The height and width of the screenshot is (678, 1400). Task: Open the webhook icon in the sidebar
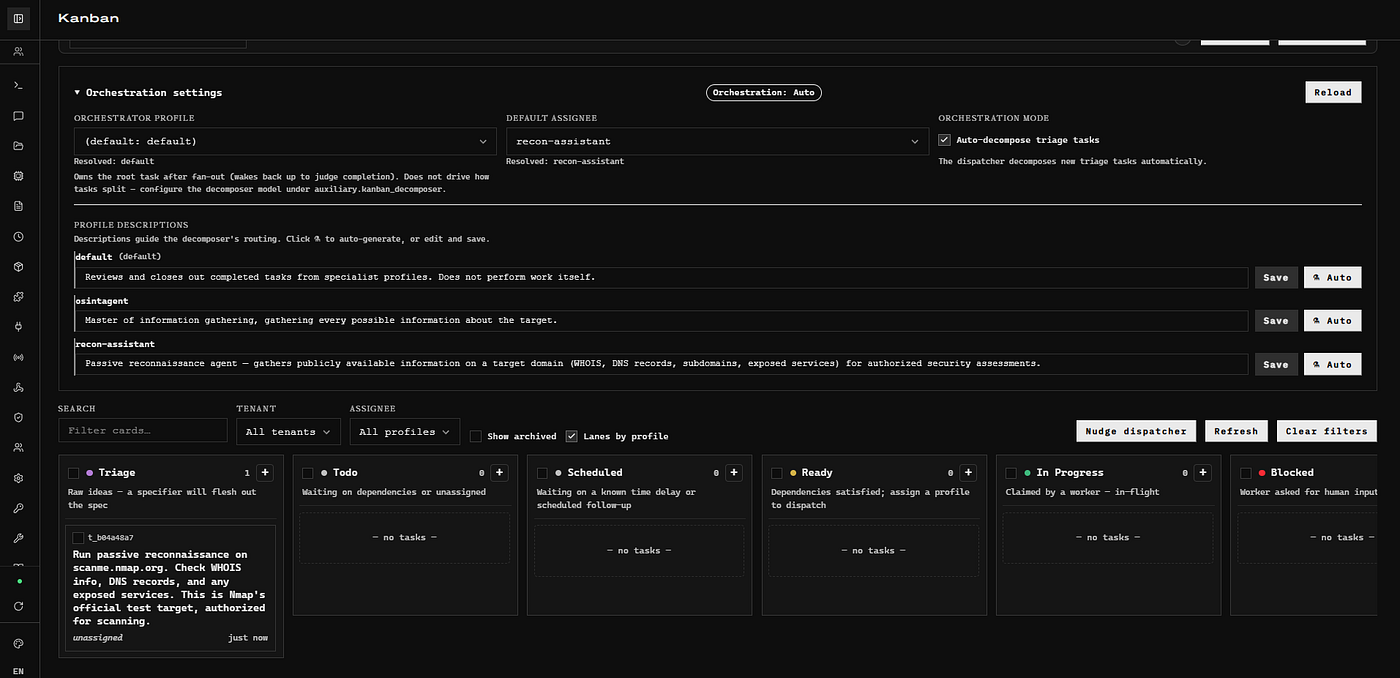19,388
